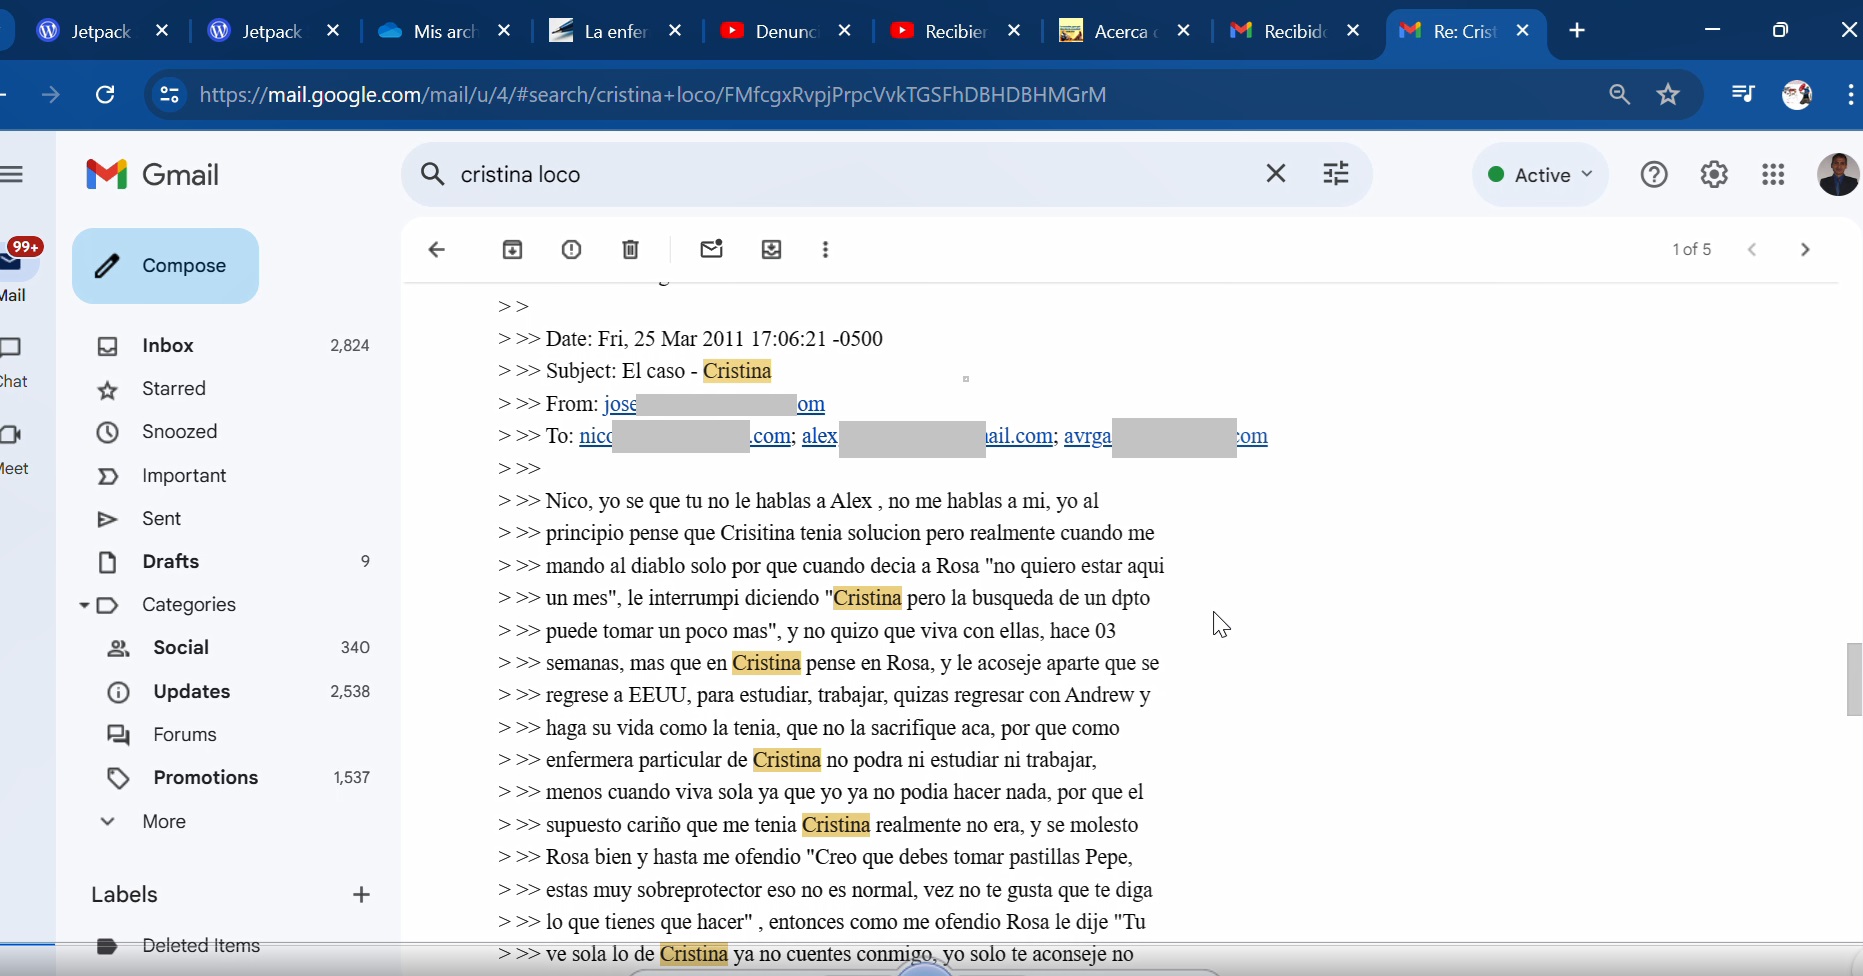Image resolution: width=1863 pixels, height=976 pixels.
Task: Open the Inbox folder
Action: click(x=168, y=345)
